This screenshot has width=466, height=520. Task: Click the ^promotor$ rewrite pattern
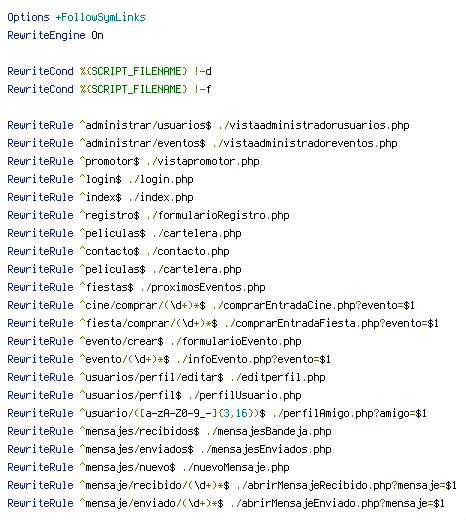[x=109, y=161]
